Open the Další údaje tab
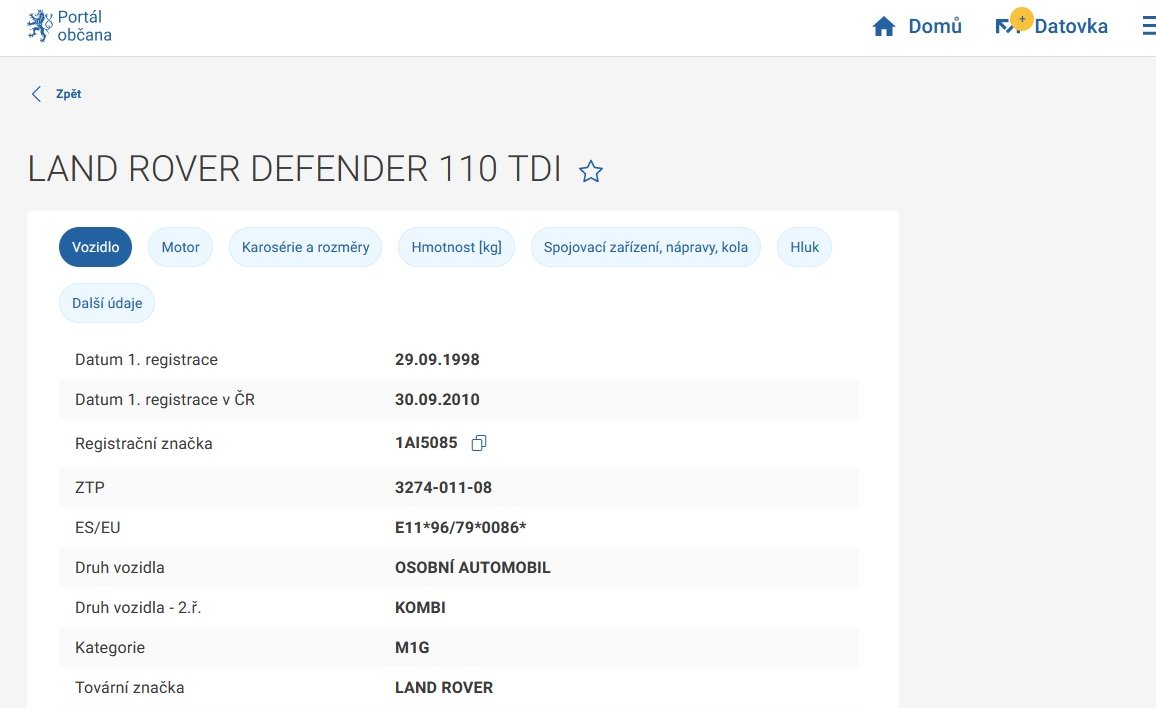The width and height of the screenshot is (1156, 708). [107, 303]
